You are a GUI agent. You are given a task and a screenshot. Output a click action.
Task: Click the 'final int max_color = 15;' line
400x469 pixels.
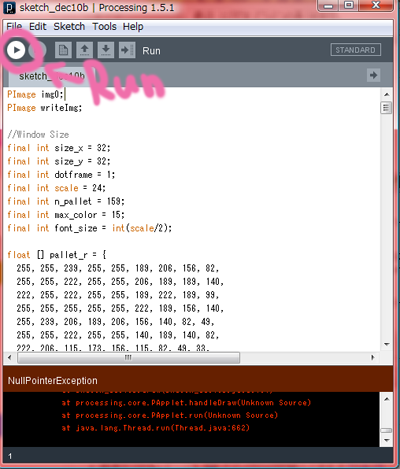(66, 215)
